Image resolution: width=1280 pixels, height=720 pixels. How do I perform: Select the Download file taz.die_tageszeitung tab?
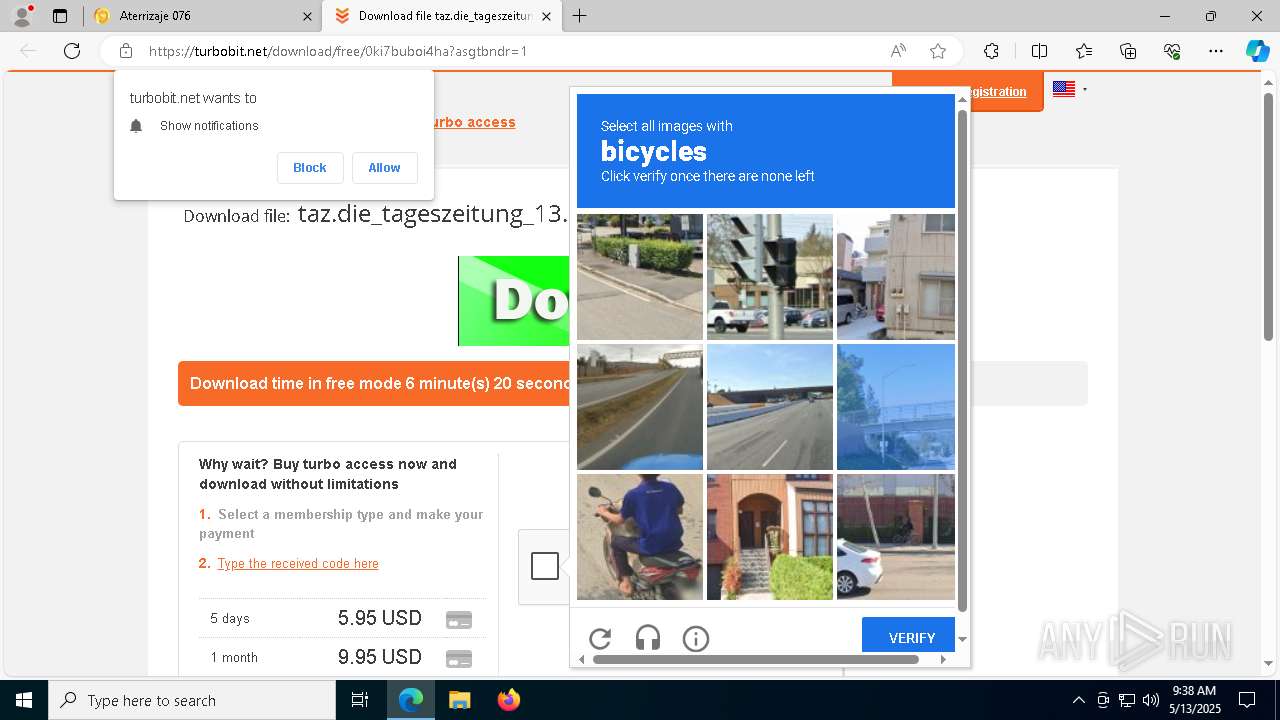(x=440, y=16)
